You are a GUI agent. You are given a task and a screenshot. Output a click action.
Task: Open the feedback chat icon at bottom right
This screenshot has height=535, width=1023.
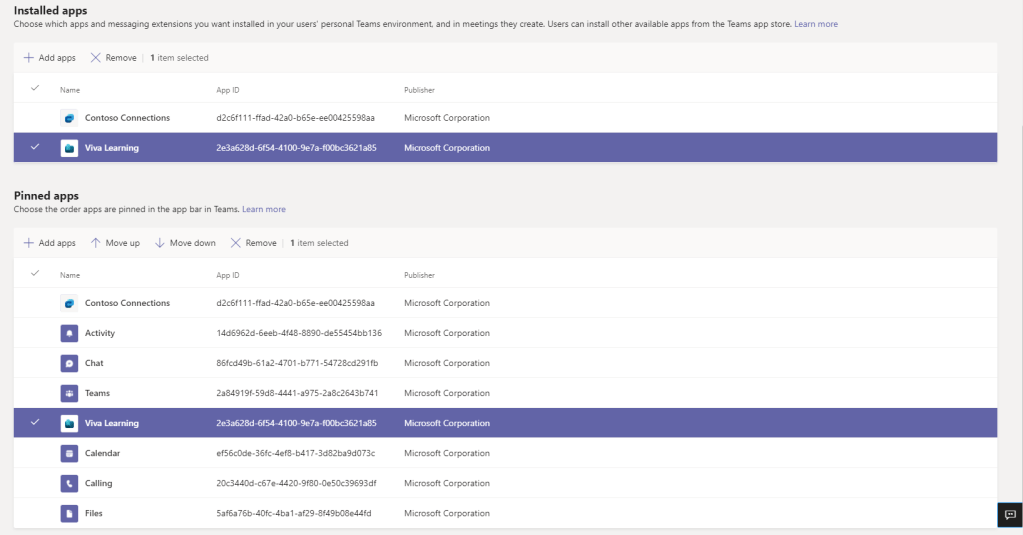click(1009, 514)
